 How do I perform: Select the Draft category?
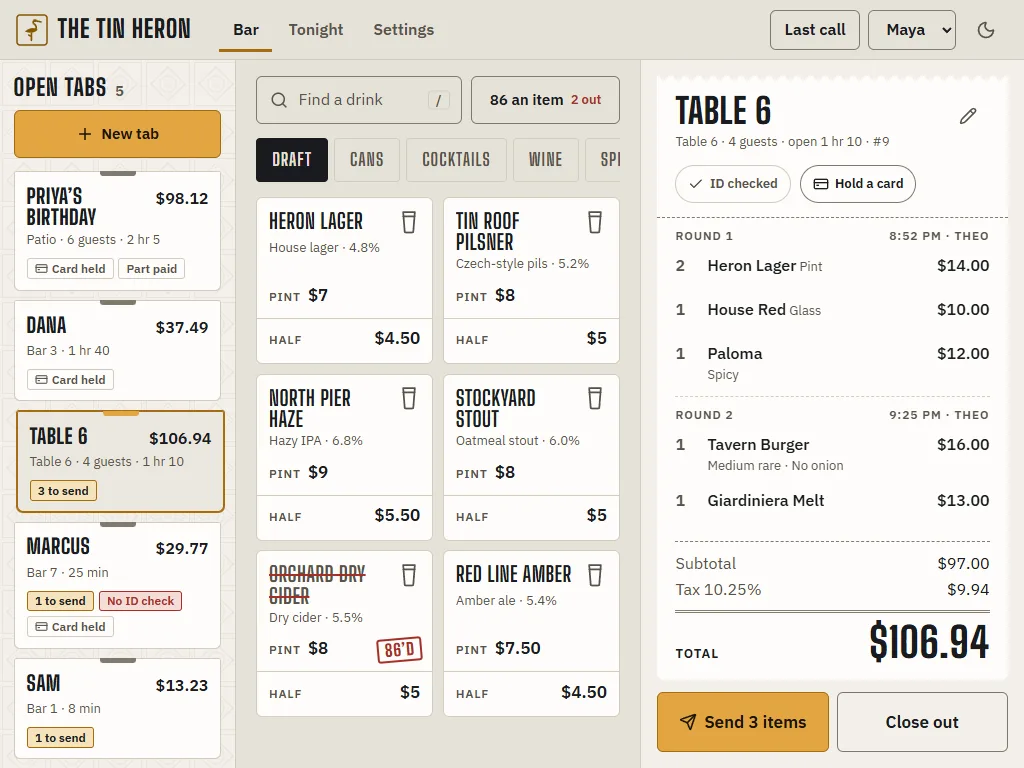point(292,160)
